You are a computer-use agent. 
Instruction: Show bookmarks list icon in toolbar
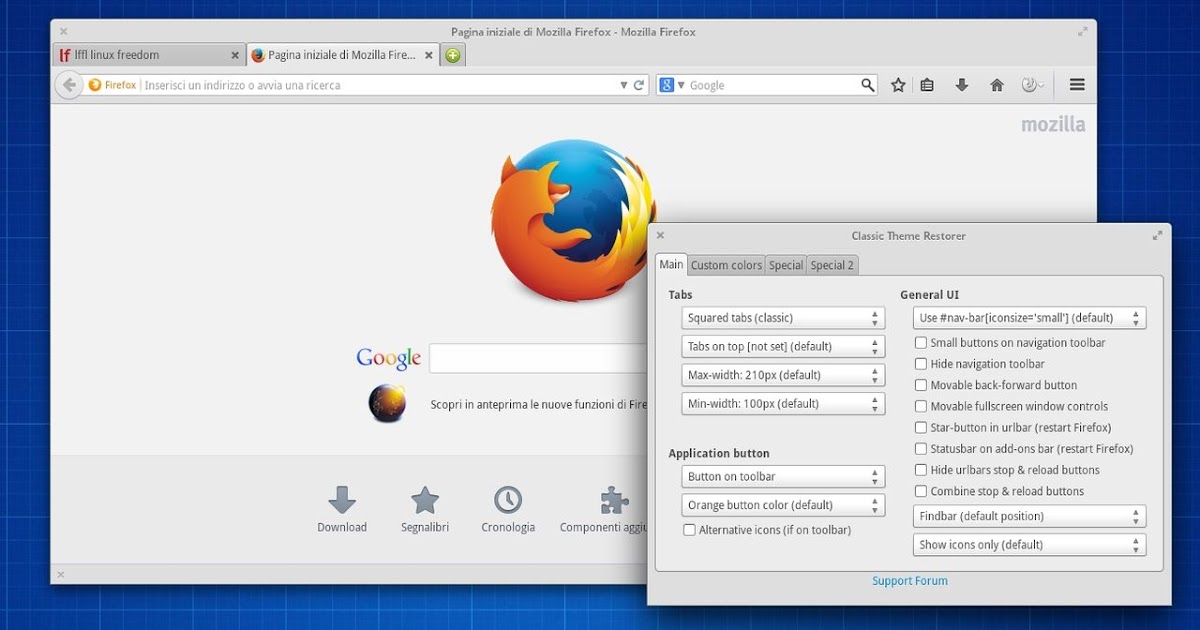click(927, 85)
